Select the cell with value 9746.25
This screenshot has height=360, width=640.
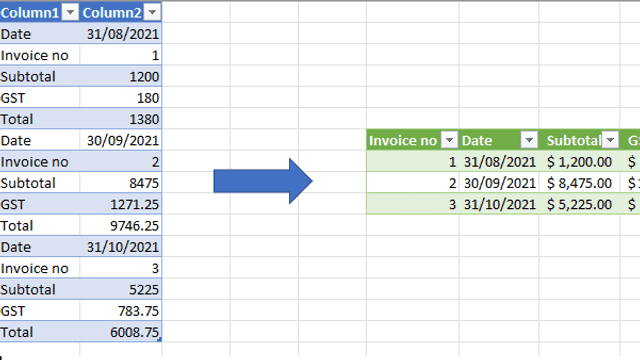tap(121, 225)
